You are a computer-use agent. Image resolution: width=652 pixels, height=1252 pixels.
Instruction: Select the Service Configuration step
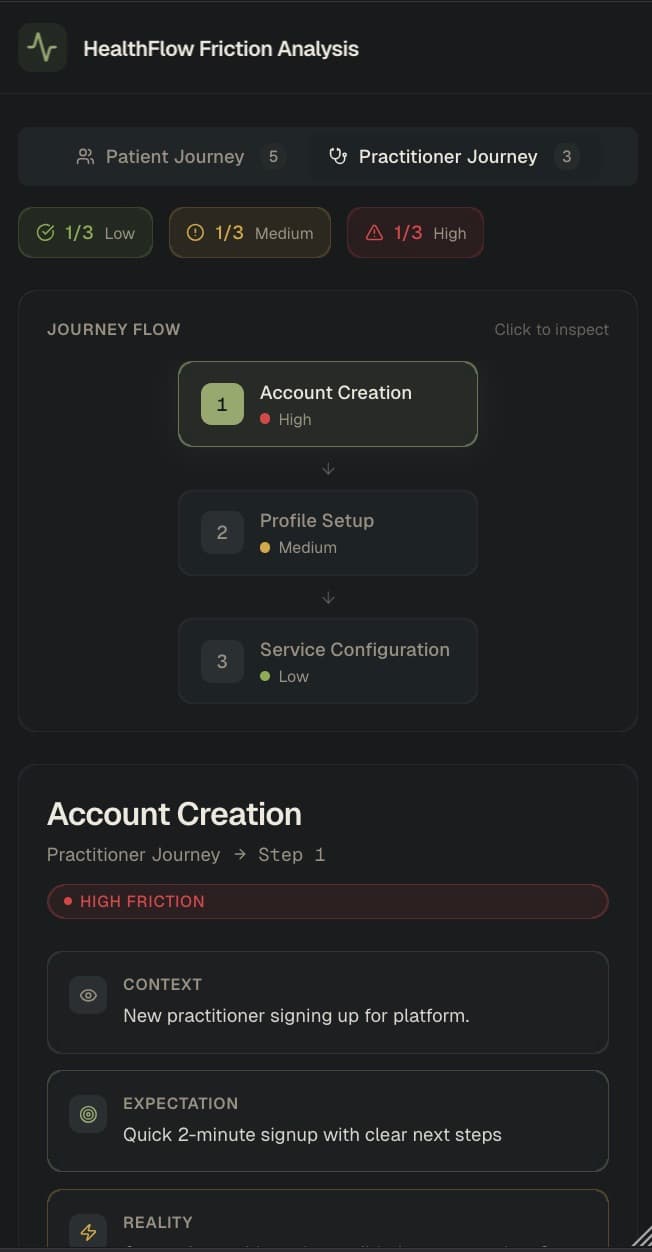[328, 661]
